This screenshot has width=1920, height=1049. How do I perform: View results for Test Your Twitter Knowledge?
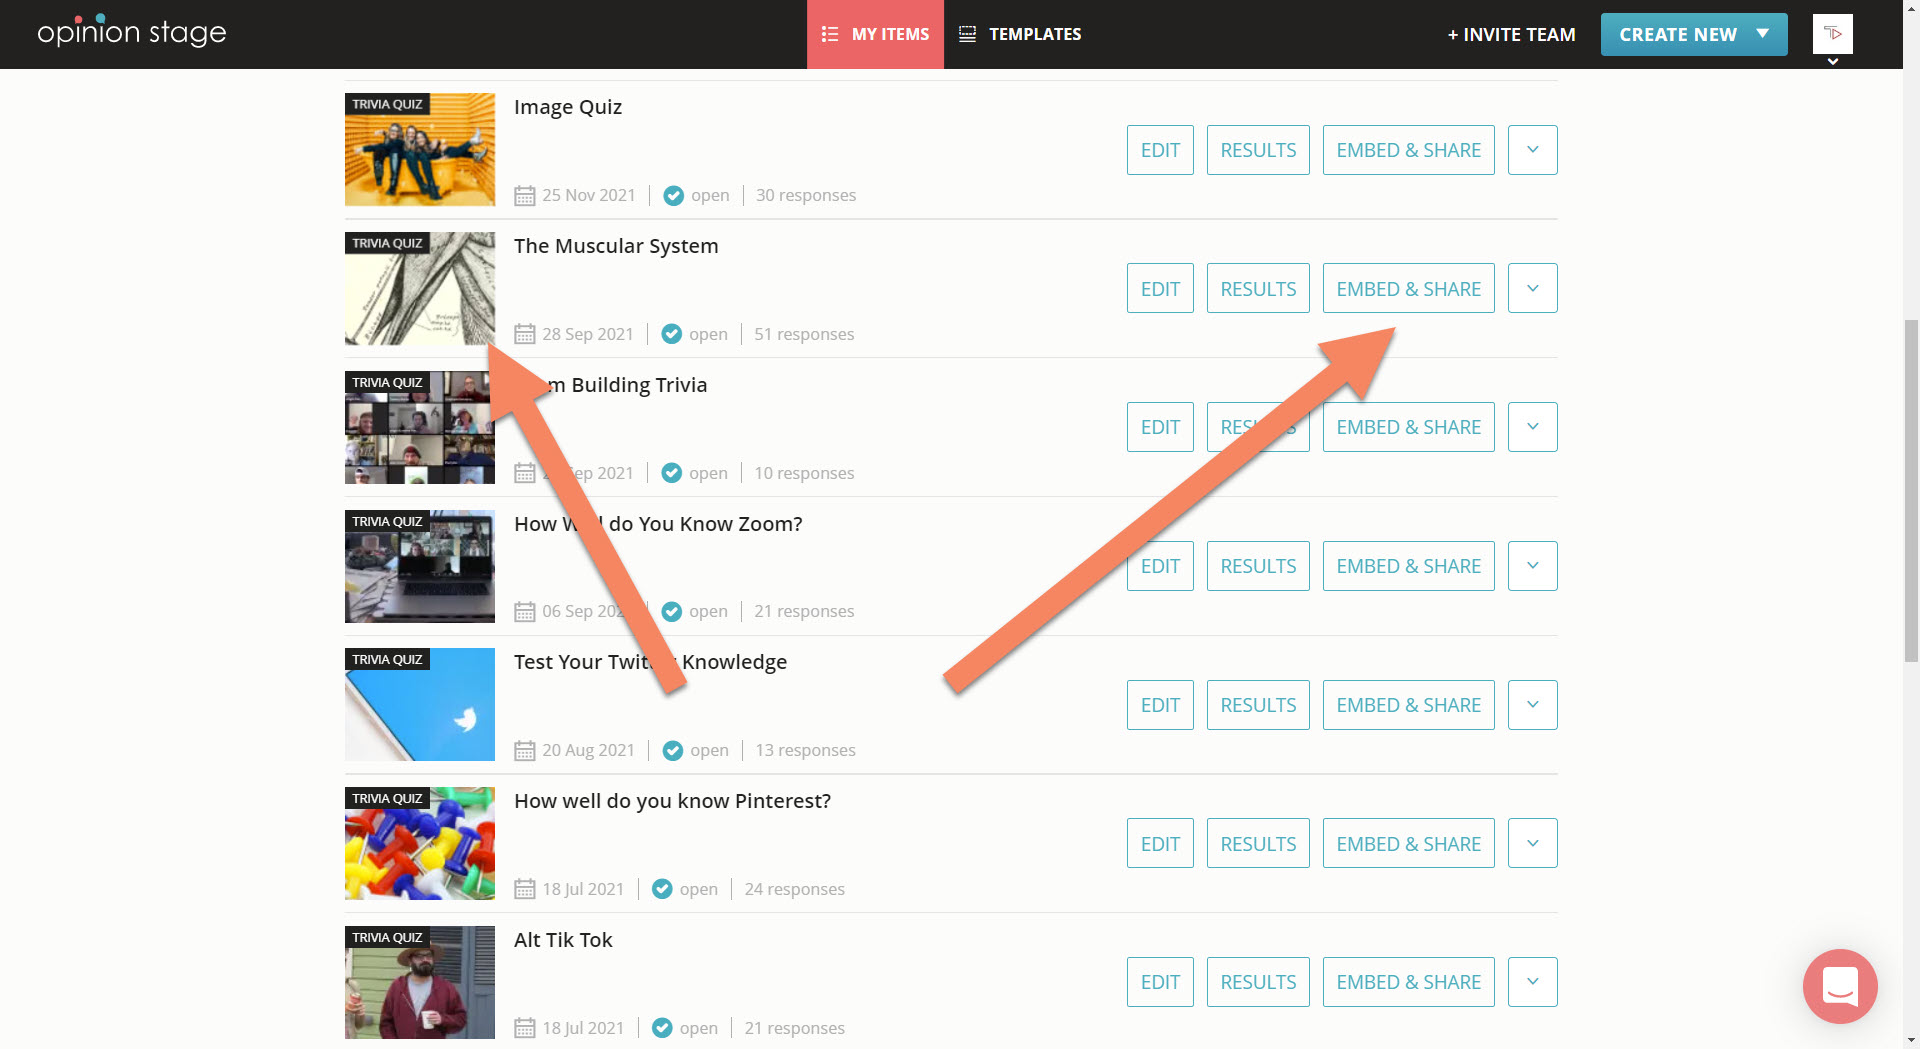[x=1258, y=705]
